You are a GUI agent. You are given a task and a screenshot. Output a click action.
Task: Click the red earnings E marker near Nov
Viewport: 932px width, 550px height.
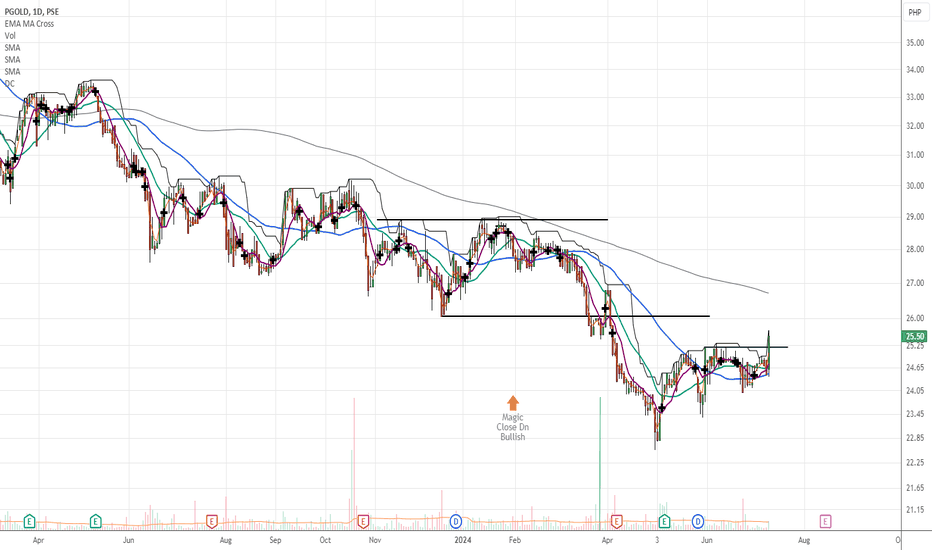363,522
